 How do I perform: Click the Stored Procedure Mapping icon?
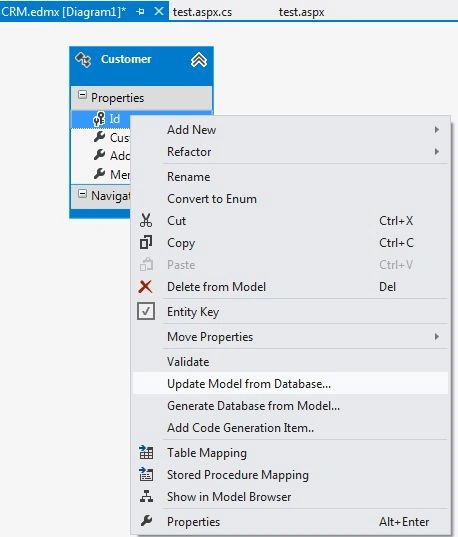click(x=146, y=474)
